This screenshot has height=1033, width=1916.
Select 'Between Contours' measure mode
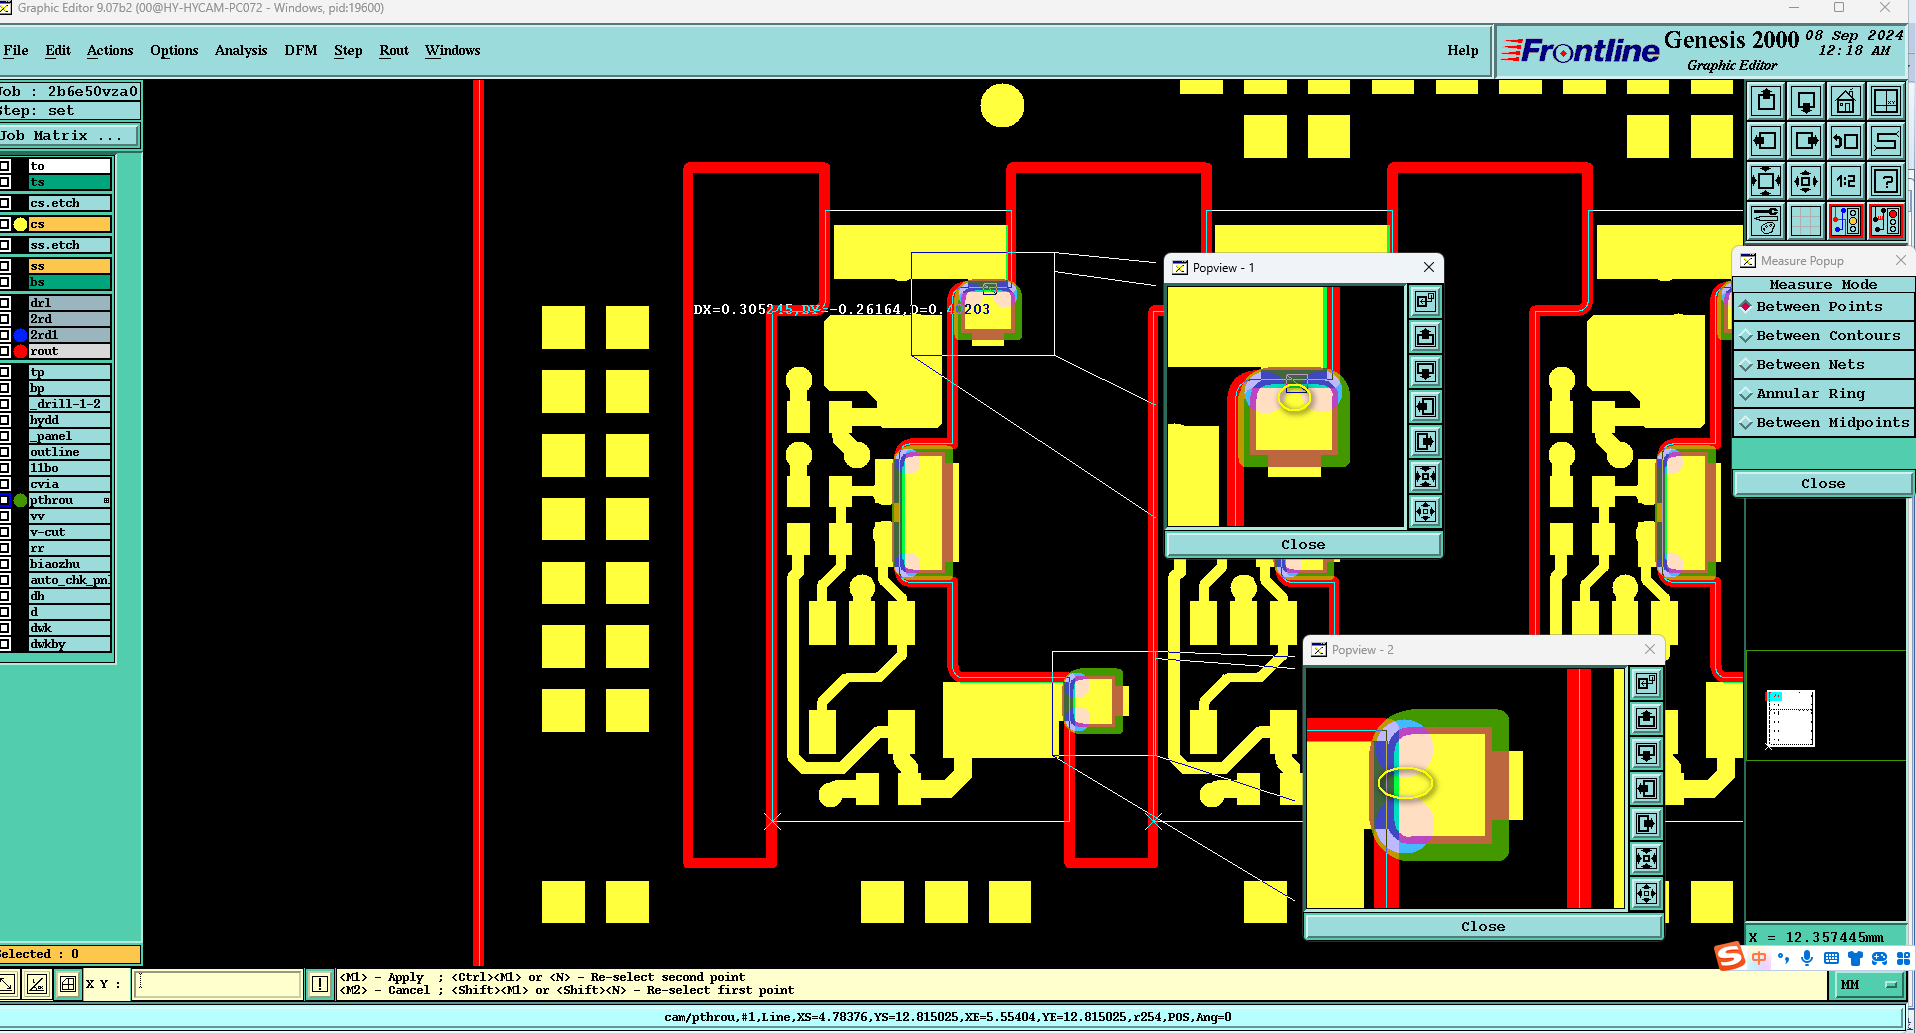(1823, 336)
